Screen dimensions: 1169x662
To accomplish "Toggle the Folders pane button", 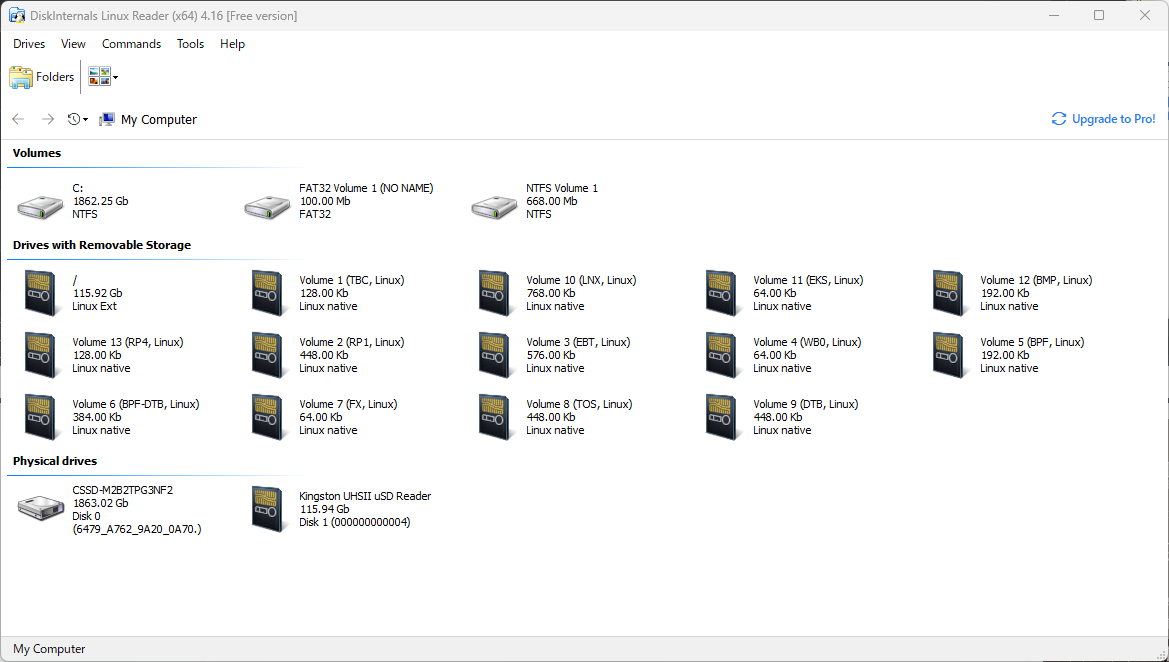I will [42, 77].
